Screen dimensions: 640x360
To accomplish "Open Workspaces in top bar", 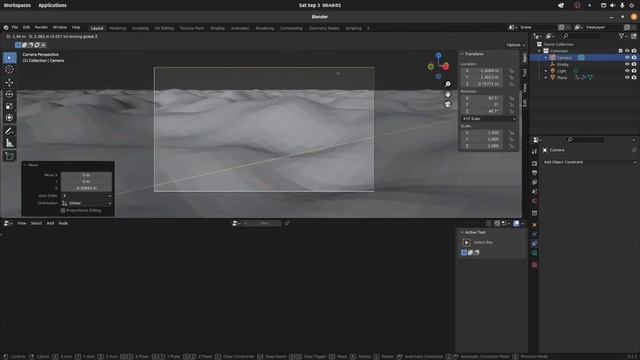I will coord(17,5).
